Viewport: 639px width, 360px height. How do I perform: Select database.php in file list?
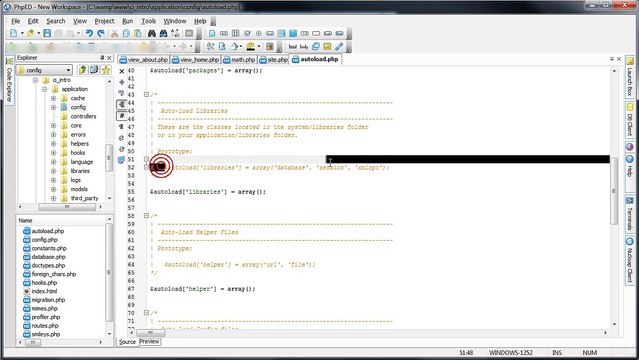click(x=48, y=257)
